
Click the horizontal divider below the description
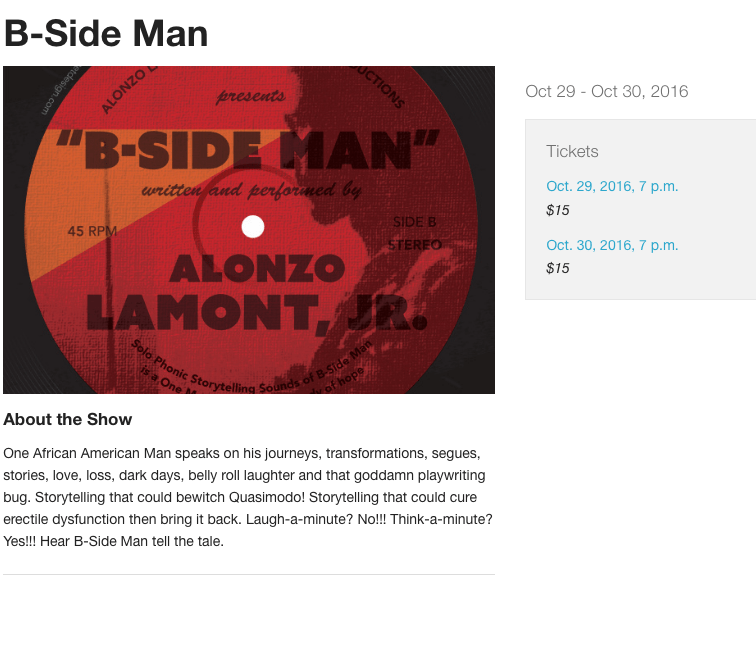[248, 575]
